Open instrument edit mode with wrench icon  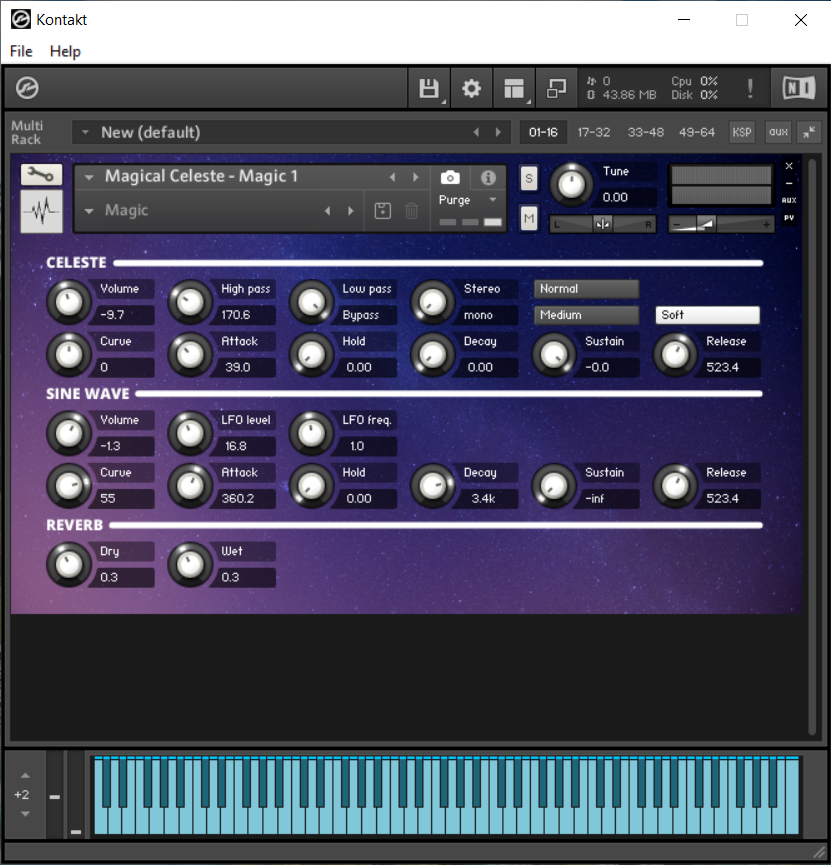[x=41, y=175]
